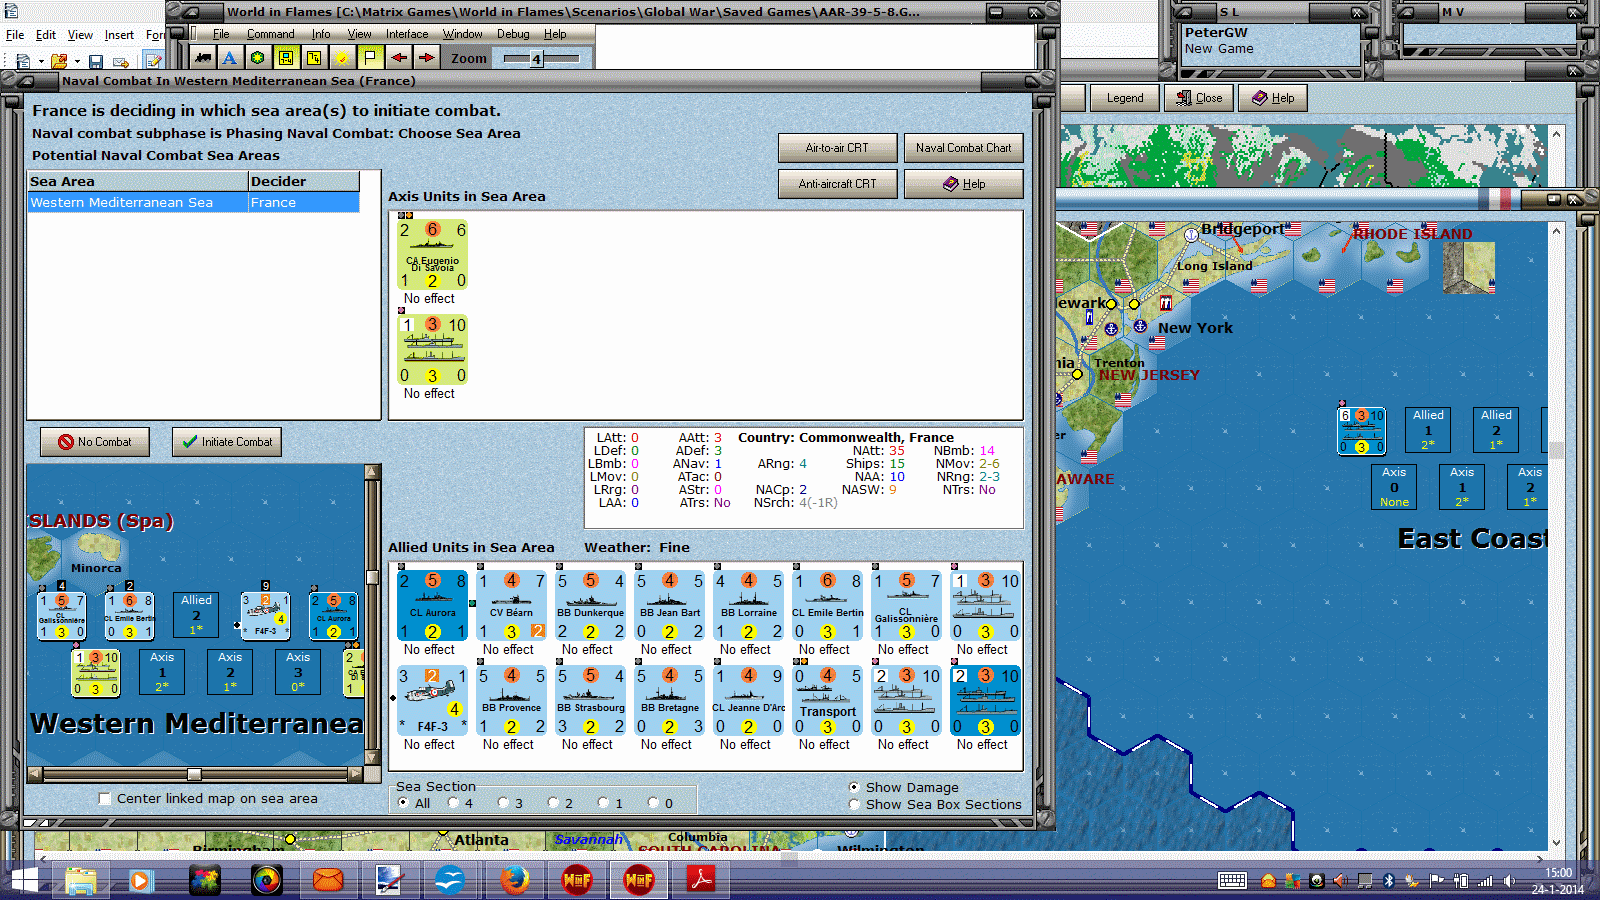Open the dropdown arrow beside the open-folder icon

coord(77,62)
